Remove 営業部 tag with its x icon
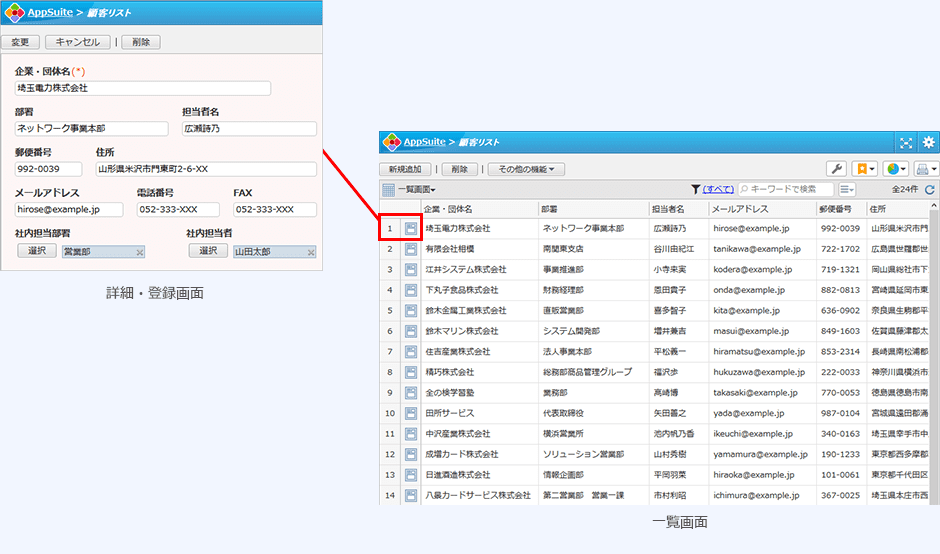 click(x=140, y=252)
